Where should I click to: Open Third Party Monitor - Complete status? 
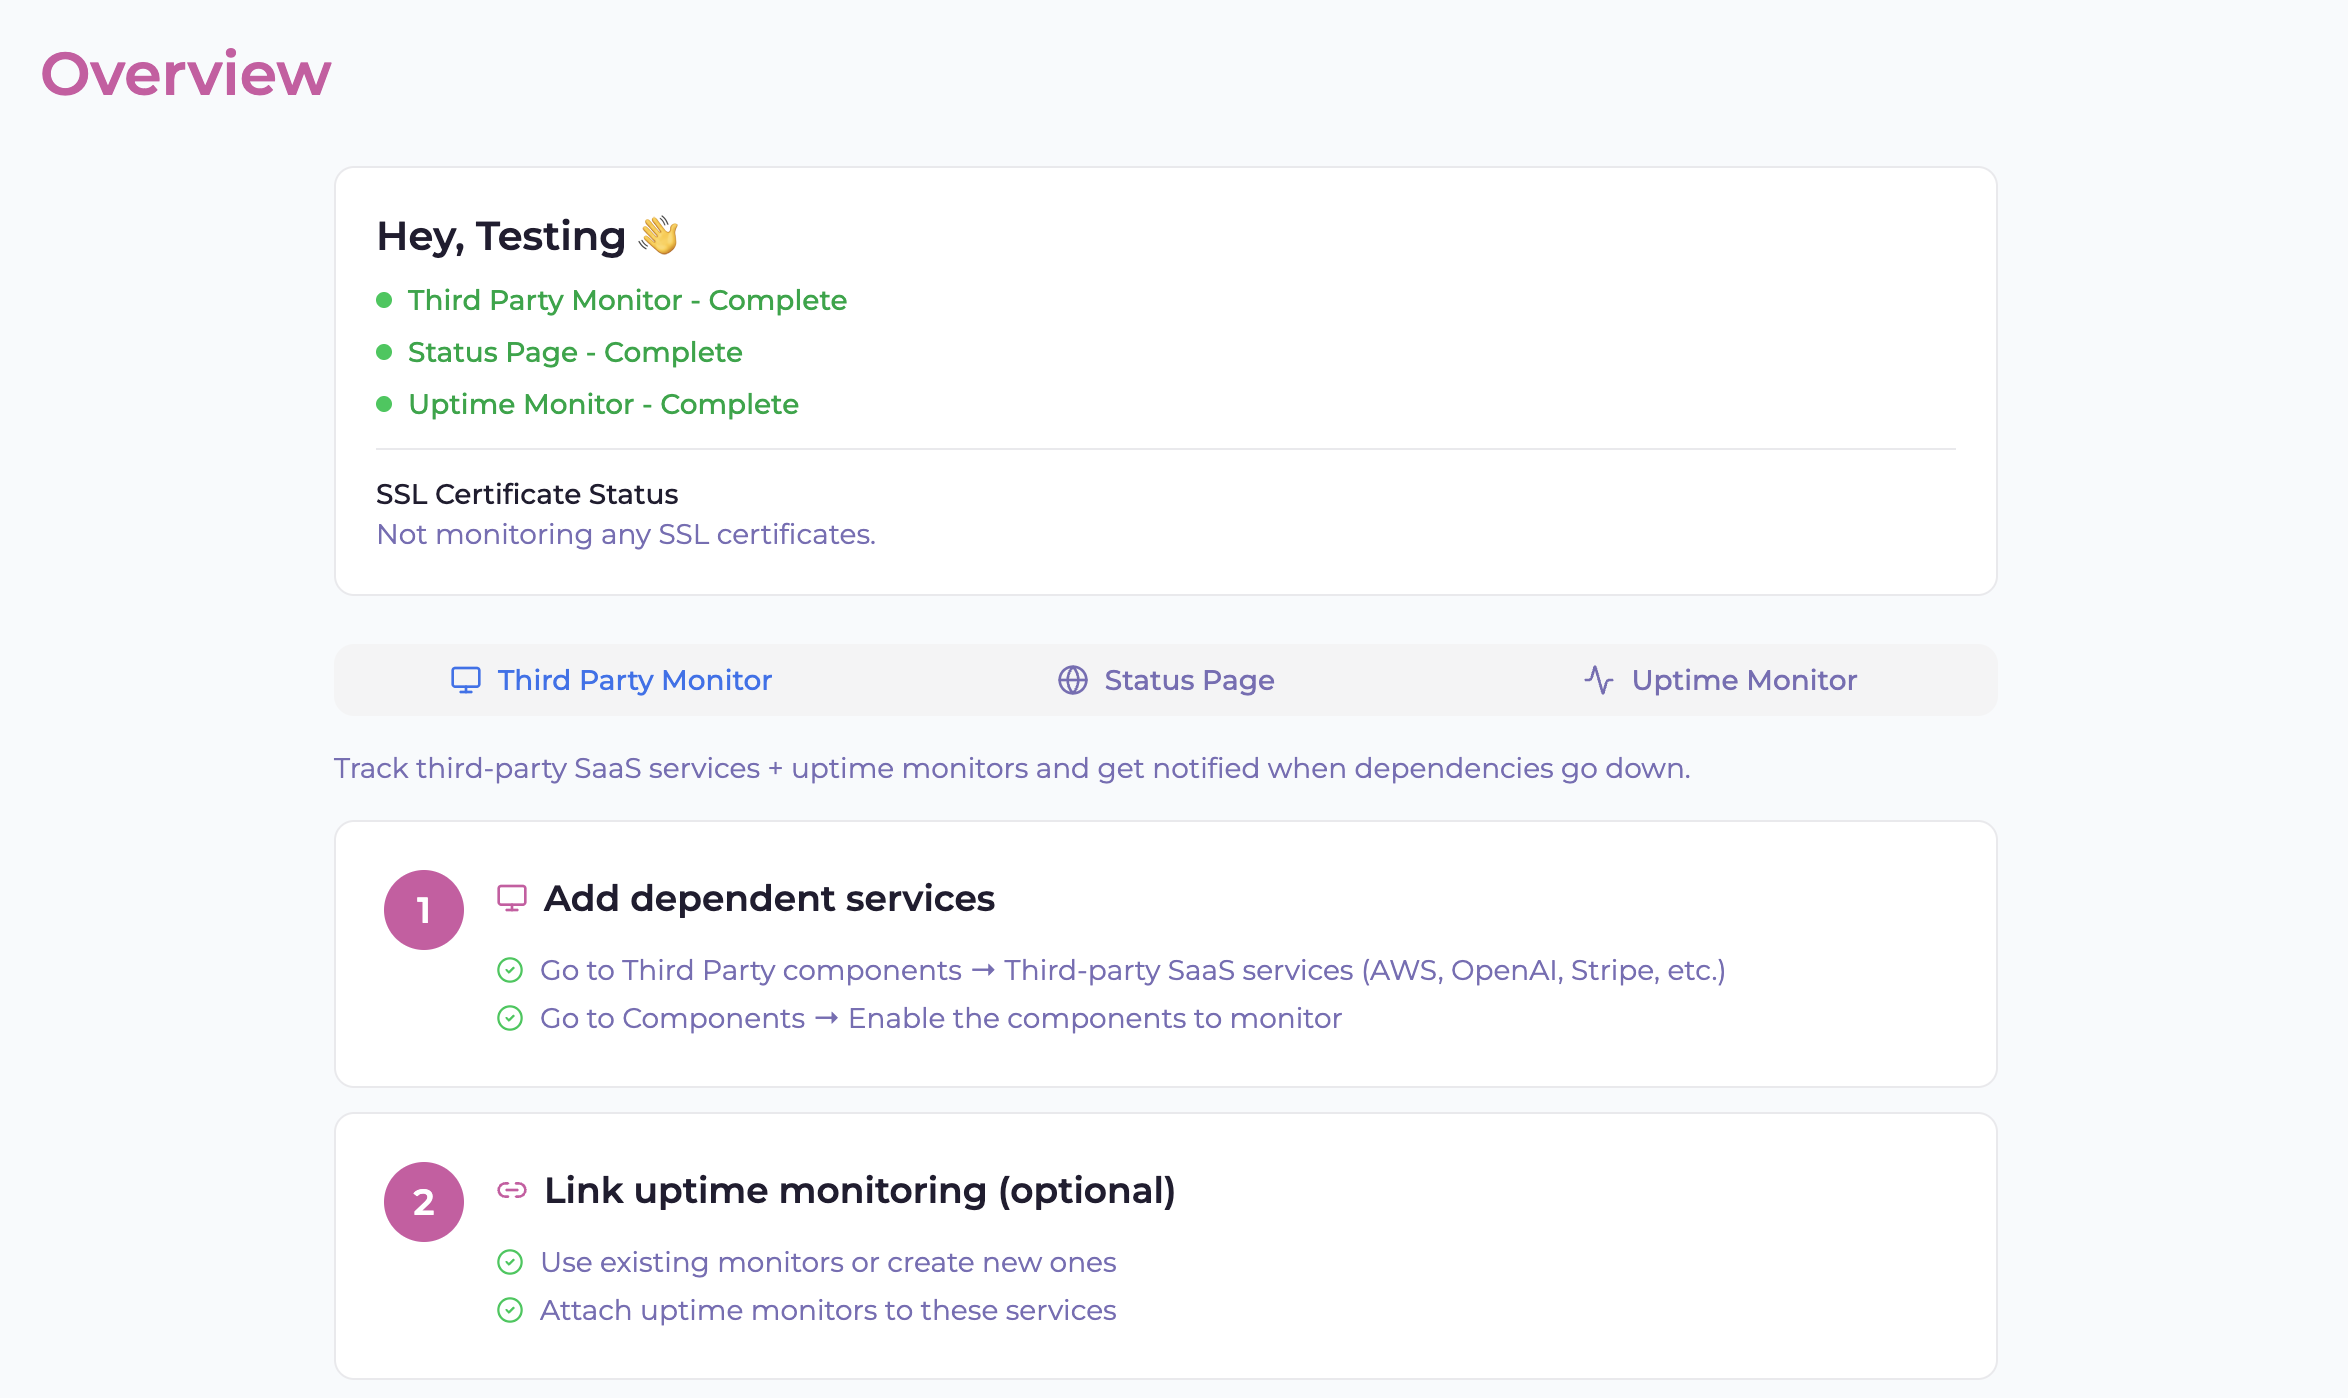(x=627, y=300)
